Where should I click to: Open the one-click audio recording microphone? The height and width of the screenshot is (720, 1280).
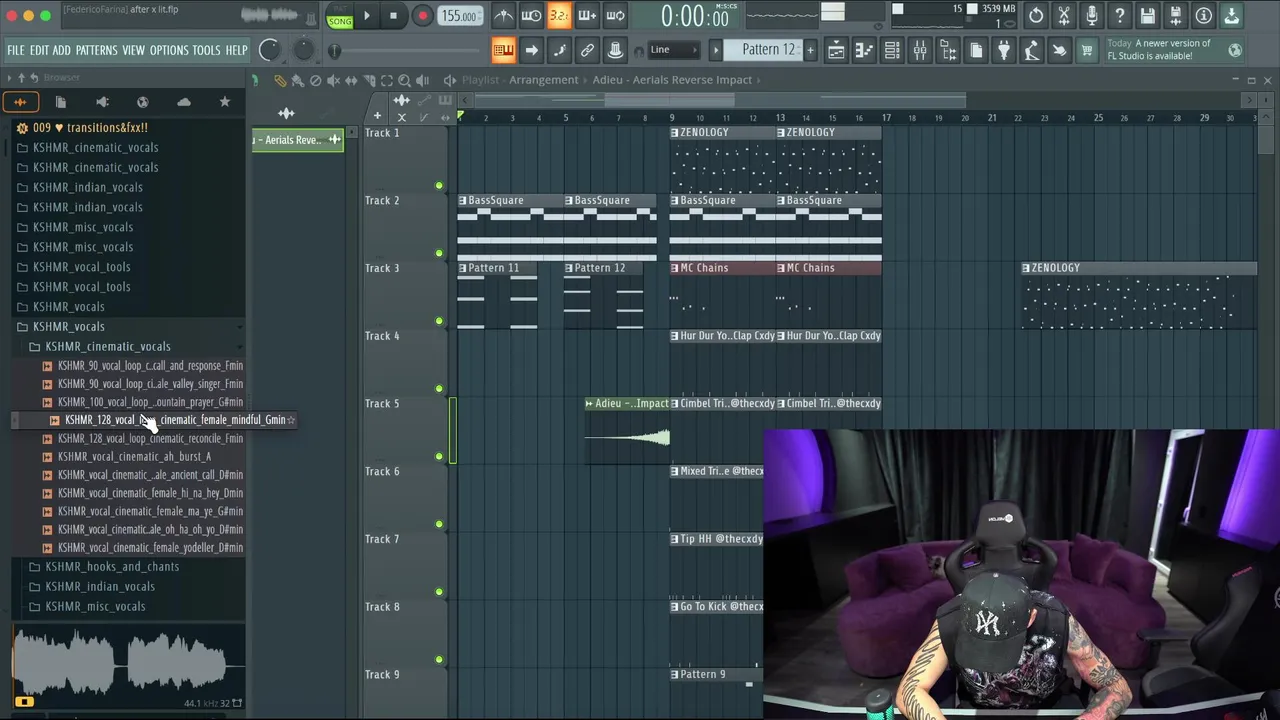coord(1092,16)
